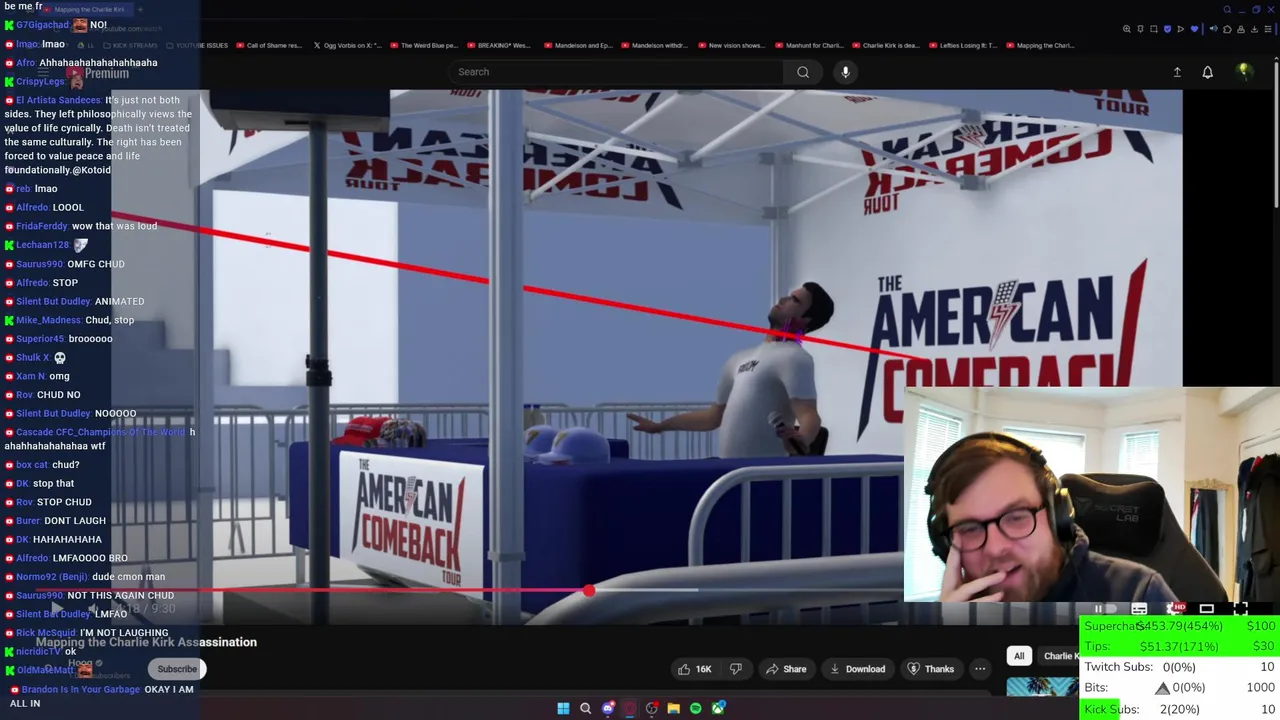Open the KICK STREAMS bookmark folder
Screen dimensions: 1280x720
click(131, 45)
